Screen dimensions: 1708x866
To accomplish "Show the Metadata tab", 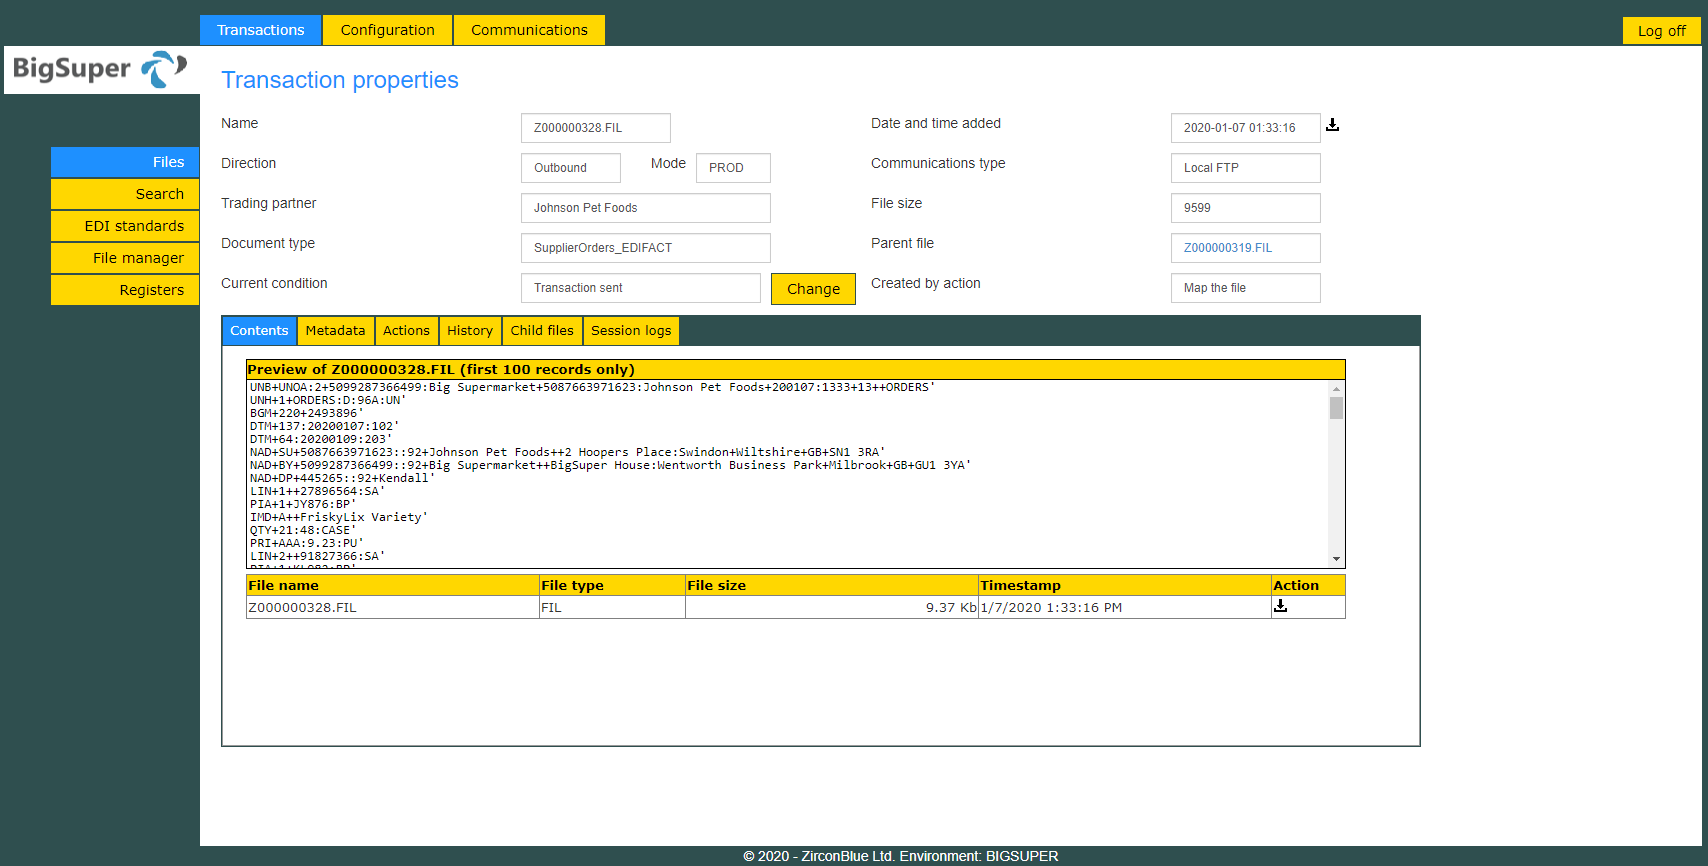I will pos(335,331).
